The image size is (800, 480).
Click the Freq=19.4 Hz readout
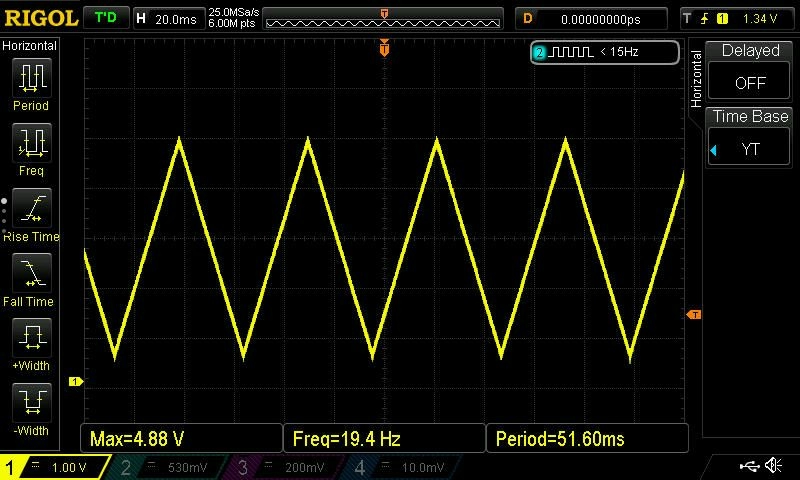384,438
